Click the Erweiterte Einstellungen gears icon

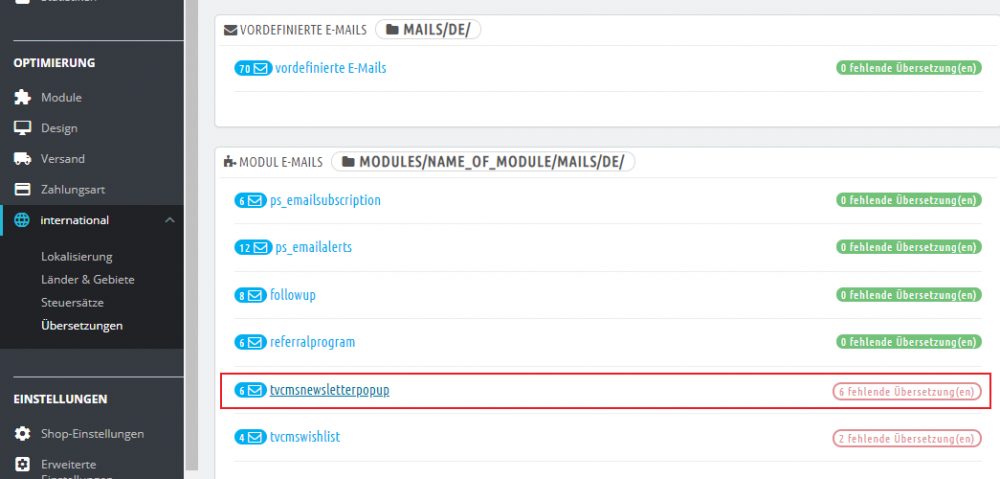tap(22, 465)
